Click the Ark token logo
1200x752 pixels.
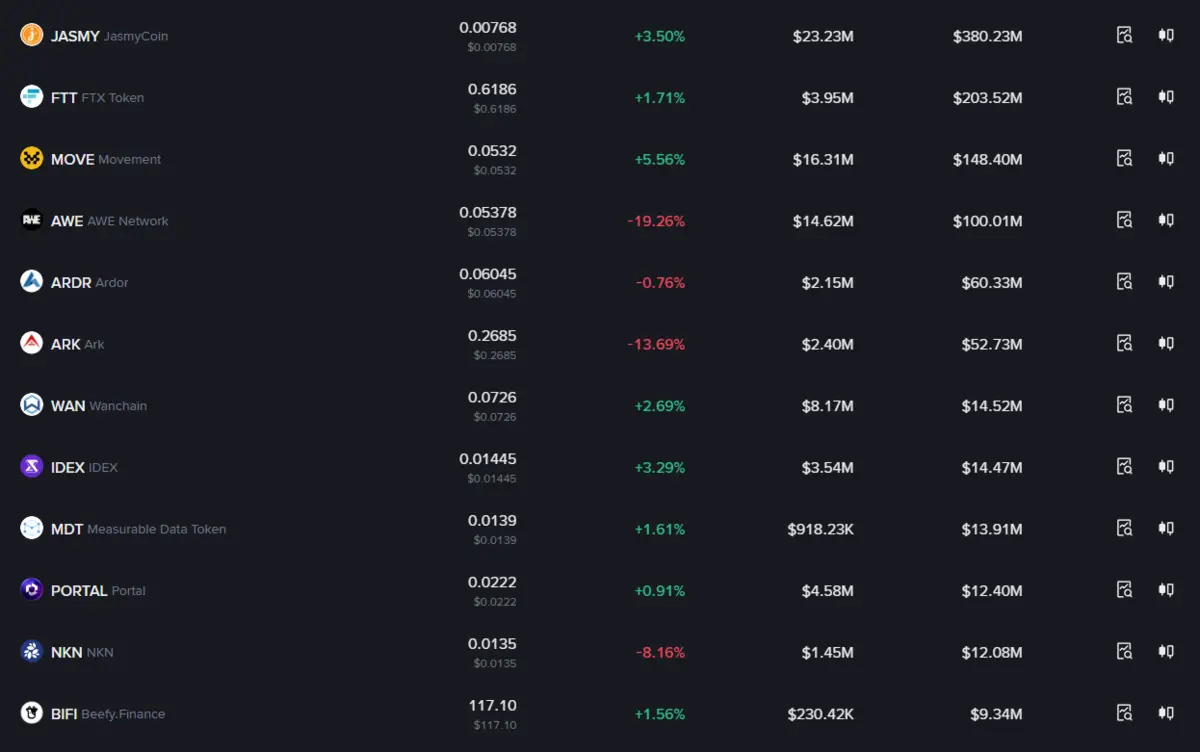click(x=29, y=343)
